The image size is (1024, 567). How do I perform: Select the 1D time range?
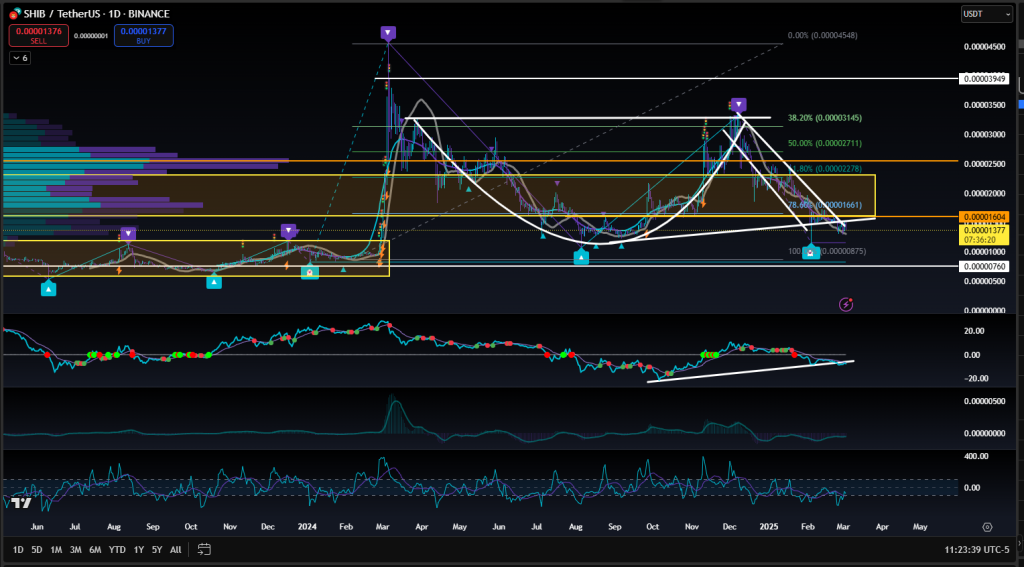[18, 549]
